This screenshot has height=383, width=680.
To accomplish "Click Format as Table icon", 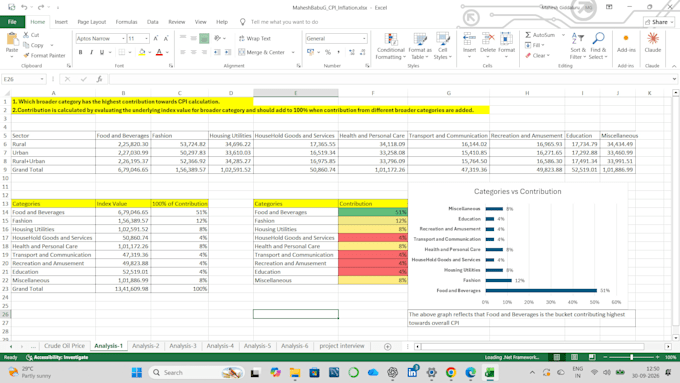I will tap(420, 39).
